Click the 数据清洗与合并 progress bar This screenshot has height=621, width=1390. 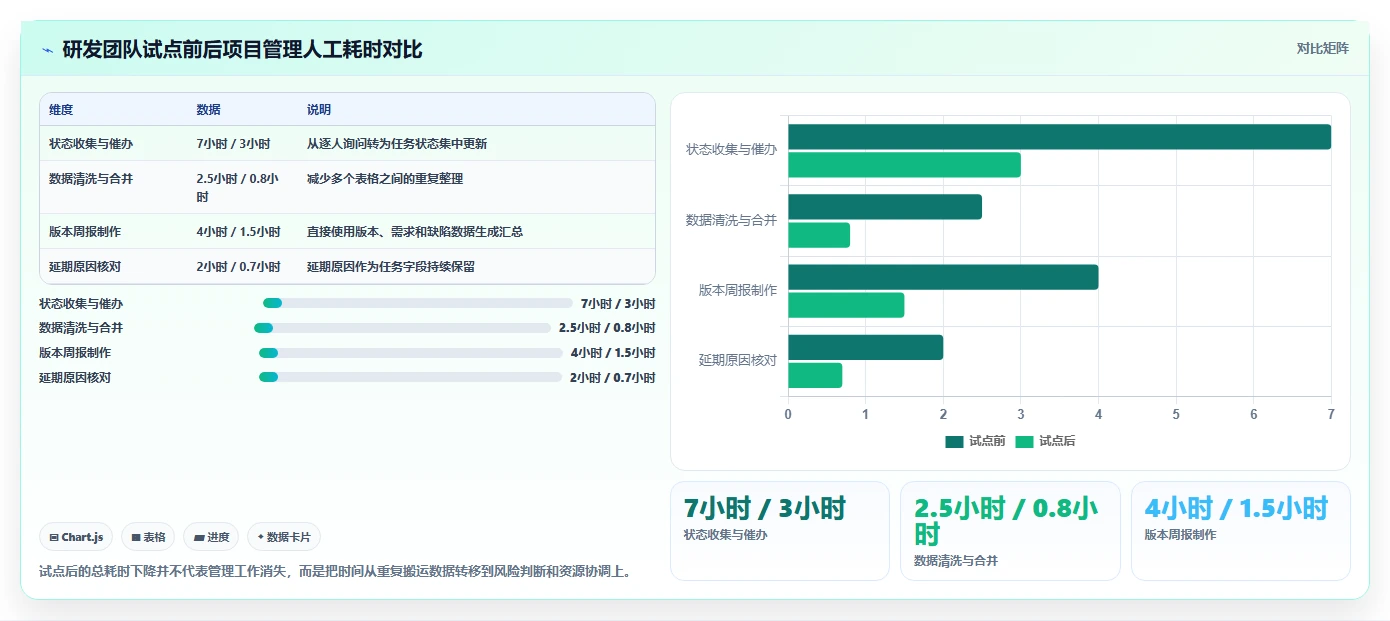coord(402,328)
